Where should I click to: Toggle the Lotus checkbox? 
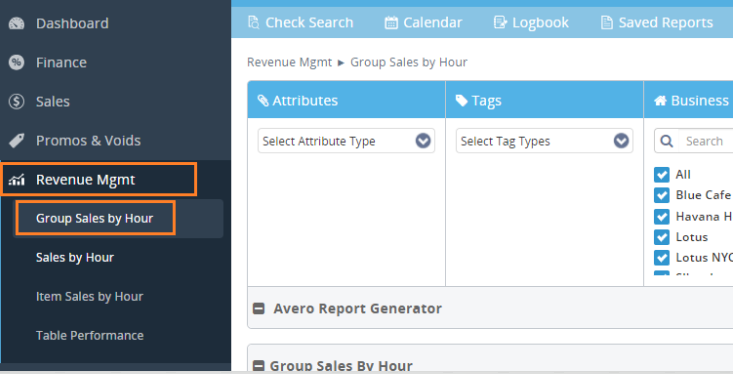point(661,237)
